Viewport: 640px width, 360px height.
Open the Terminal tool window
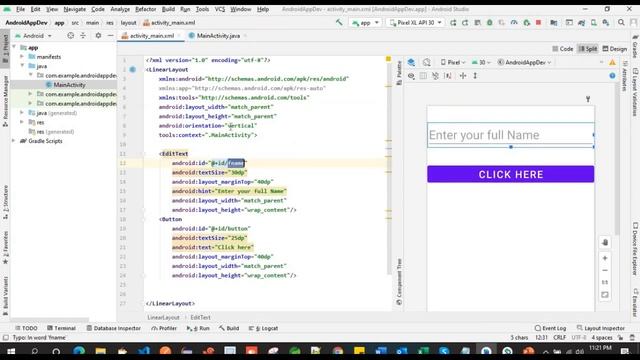61,328
